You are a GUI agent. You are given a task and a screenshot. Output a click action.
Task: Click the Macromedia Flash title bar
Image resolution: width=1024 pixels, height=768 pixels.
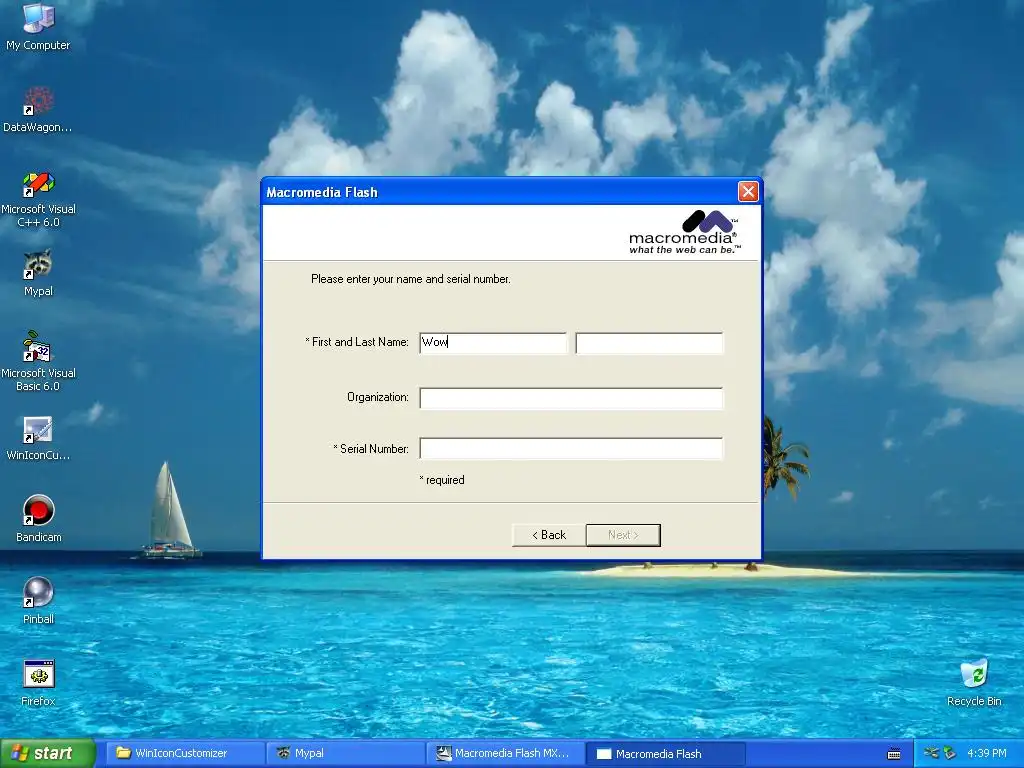click(x=500, y=191)
